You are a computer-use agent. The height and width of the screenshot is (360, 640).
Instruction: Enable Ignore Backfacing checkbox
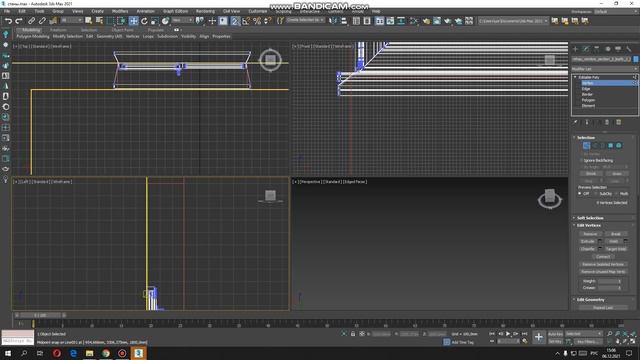581,160
